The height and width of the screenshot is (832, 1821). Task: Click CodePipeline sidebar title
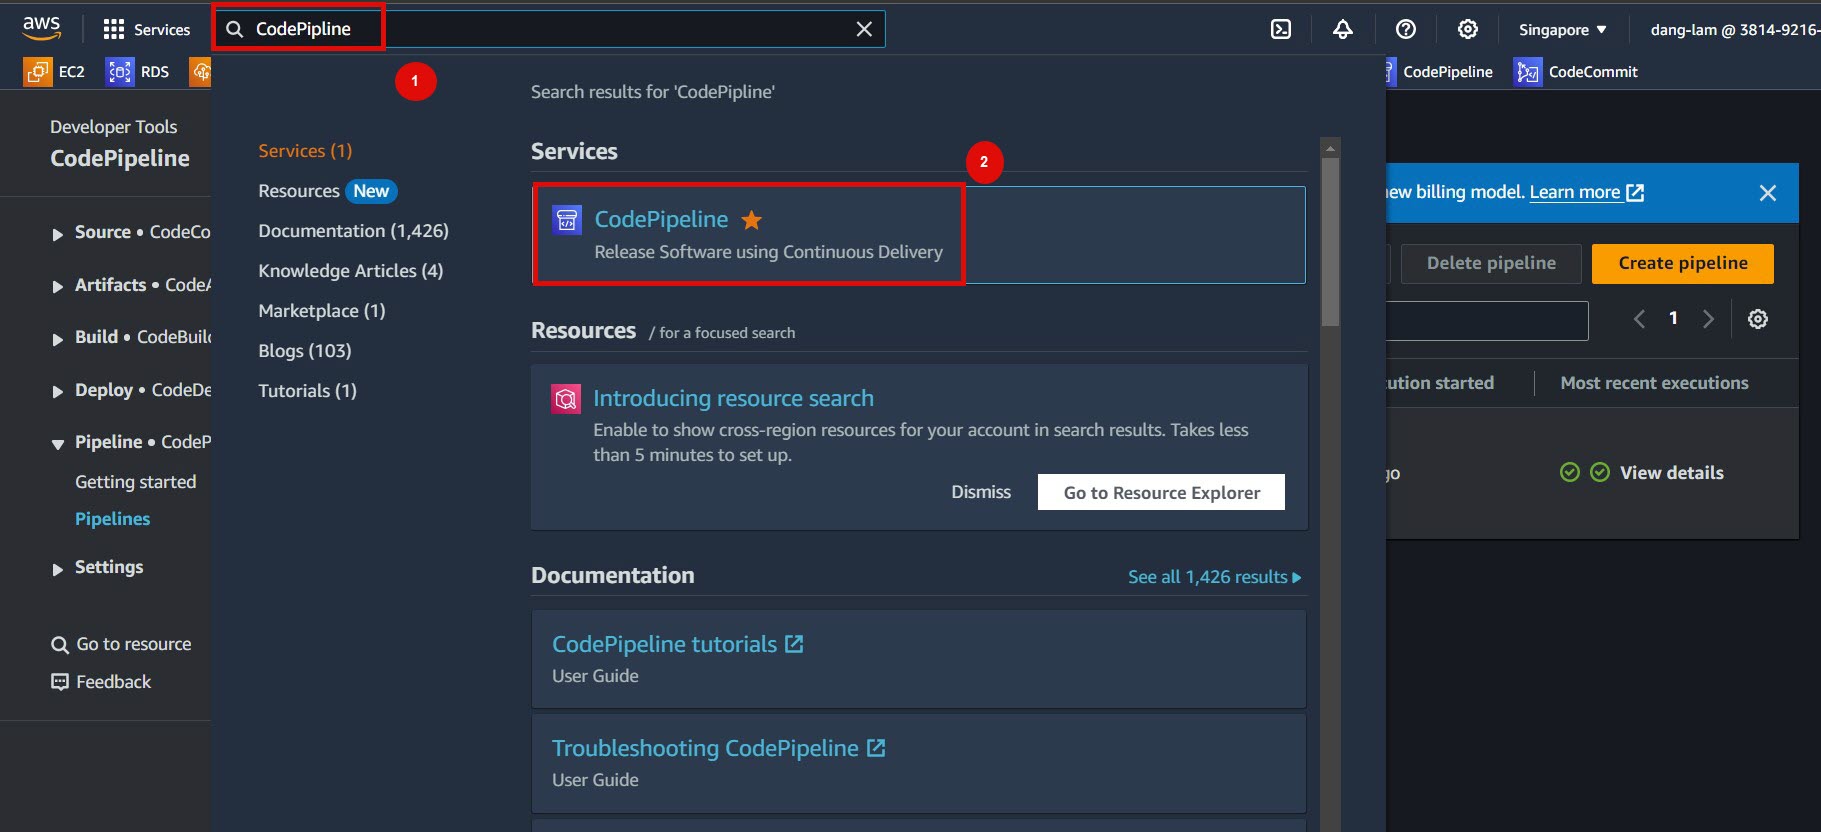120,158
